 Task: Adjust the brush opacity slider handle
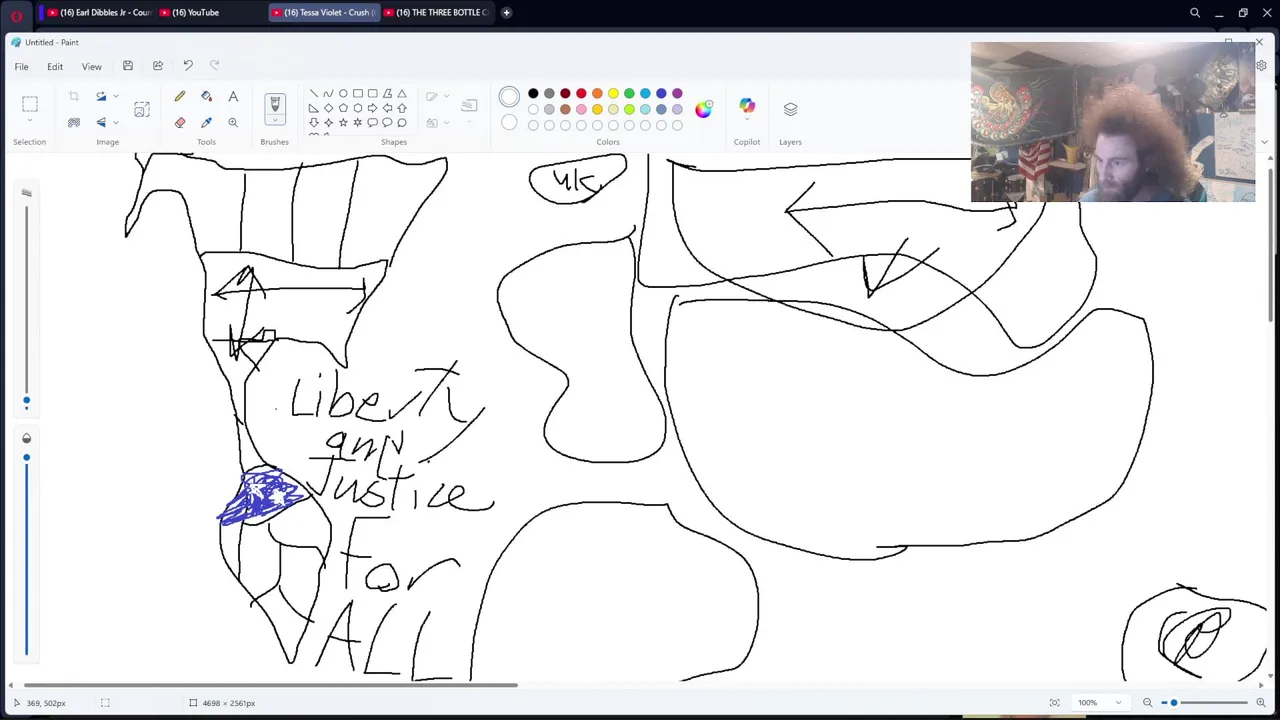[x=27, y=457]
